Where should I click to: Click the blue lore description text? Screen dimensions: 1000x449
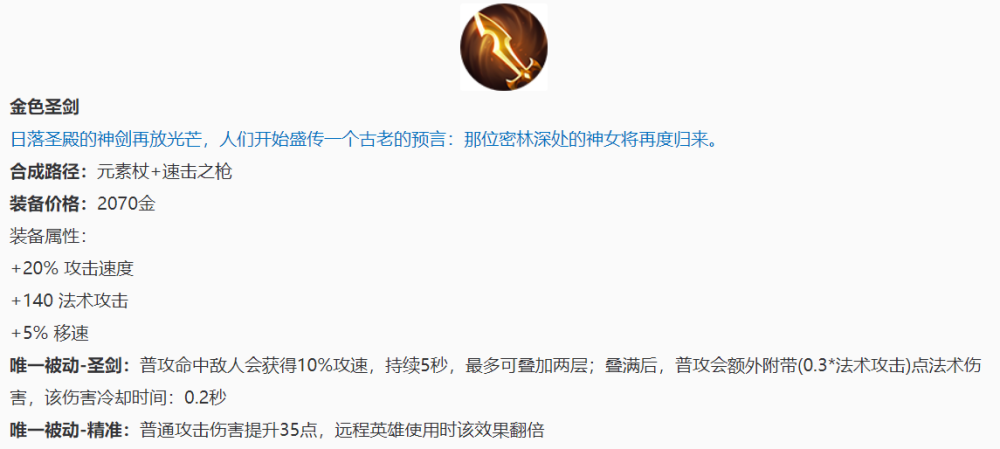[x=364, y=139]
